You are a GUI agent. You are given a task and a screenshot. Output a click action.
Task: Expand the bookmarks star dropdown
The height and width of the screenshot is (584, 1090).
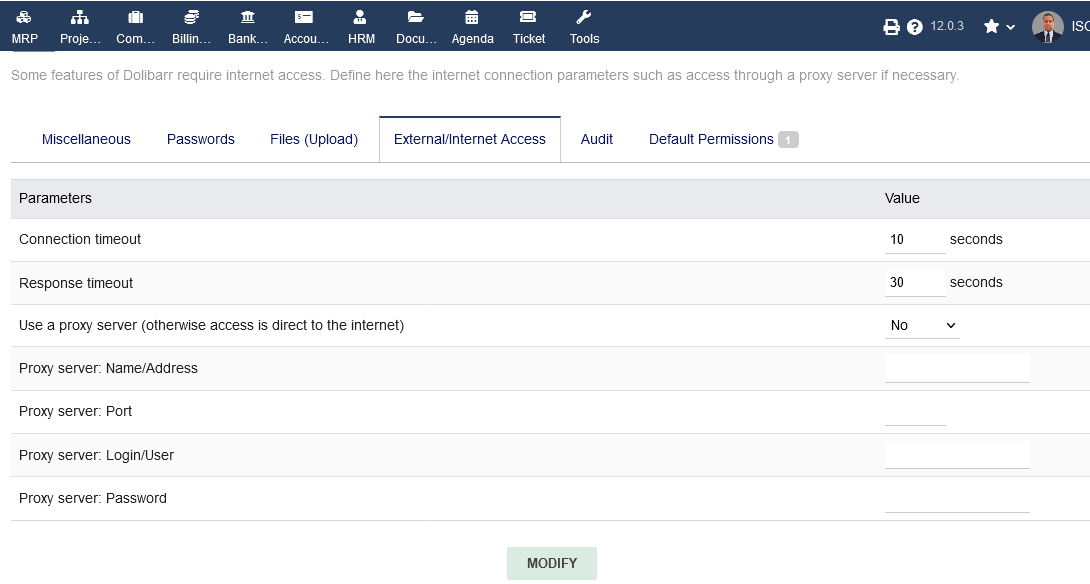[999, 26]
